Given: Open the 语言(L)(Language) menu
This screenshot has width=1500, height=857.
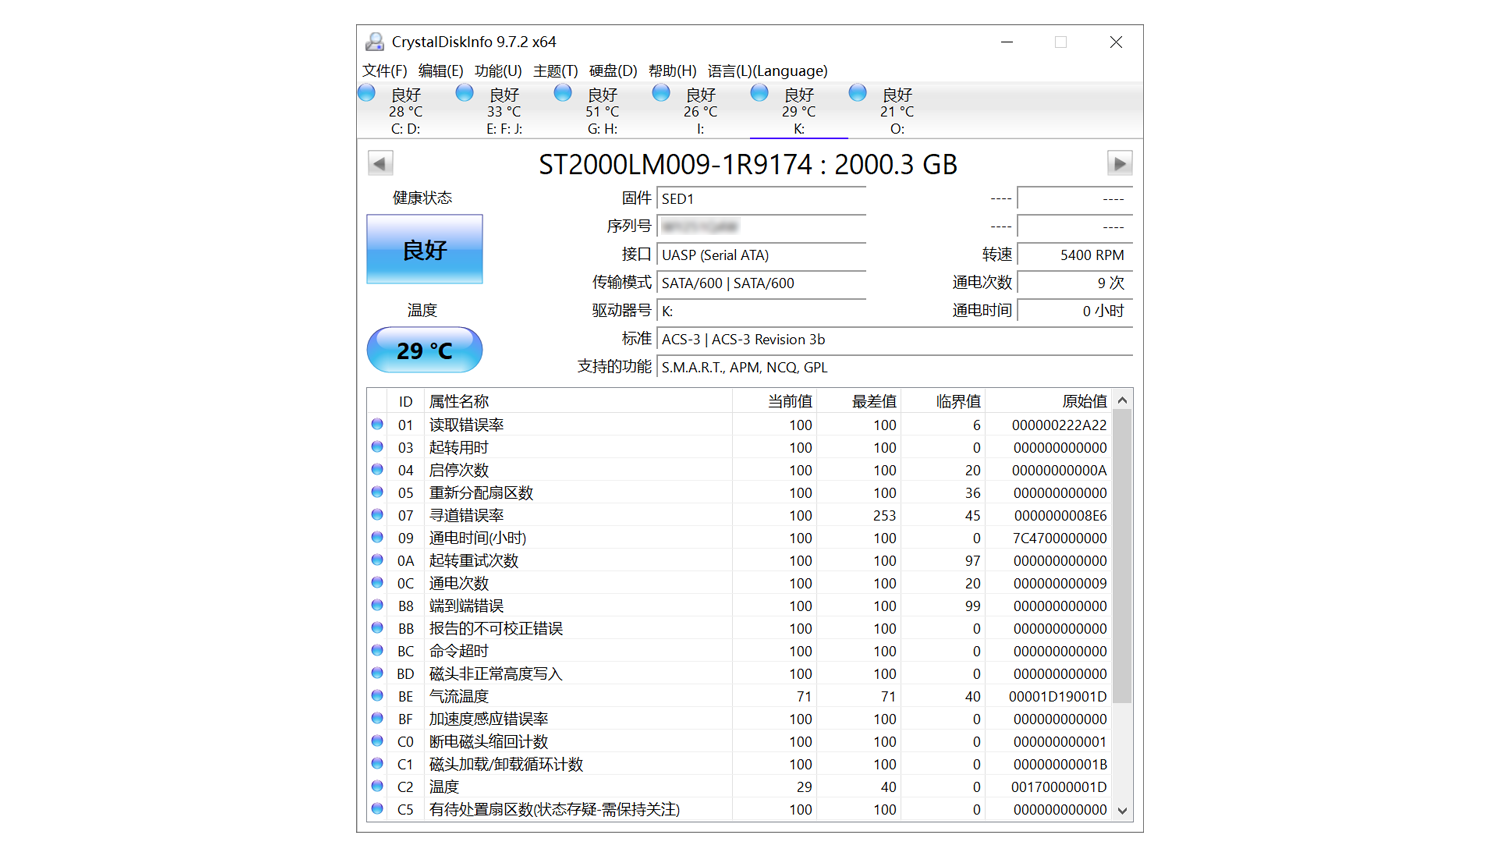Looking at the screenshot, I should pos(768,71).
